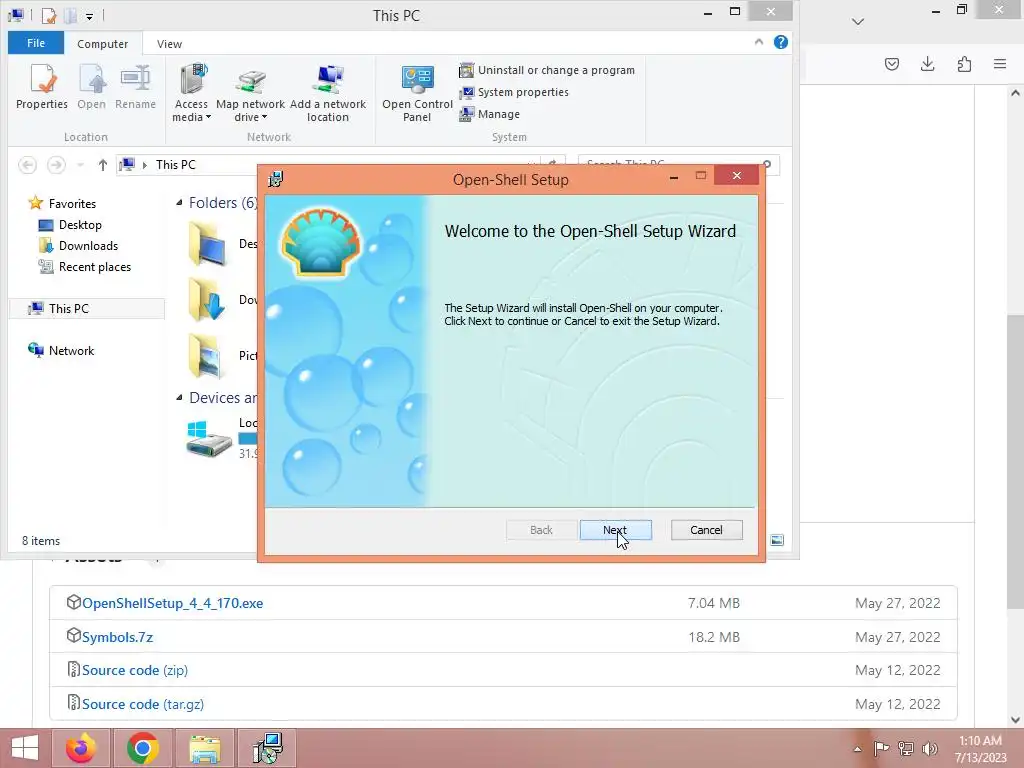The image size is (1024, 768).
Task: Click Quick Access properties icon in title bar
Action: (48, 15)
